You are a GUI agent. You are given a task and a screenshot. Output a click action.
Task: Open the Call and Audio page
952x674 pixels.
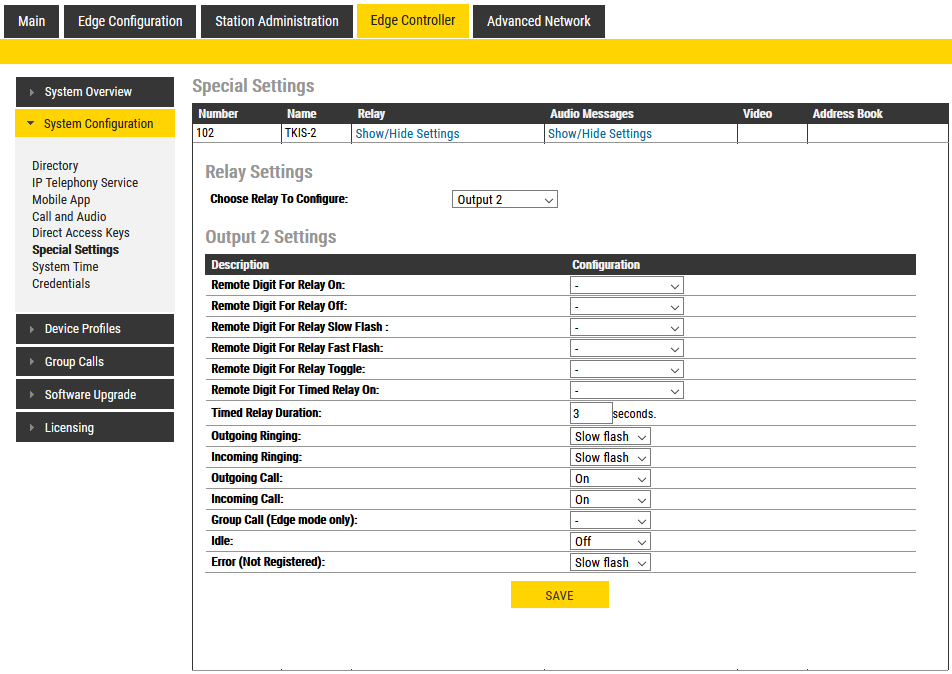(x=68, y=217)
